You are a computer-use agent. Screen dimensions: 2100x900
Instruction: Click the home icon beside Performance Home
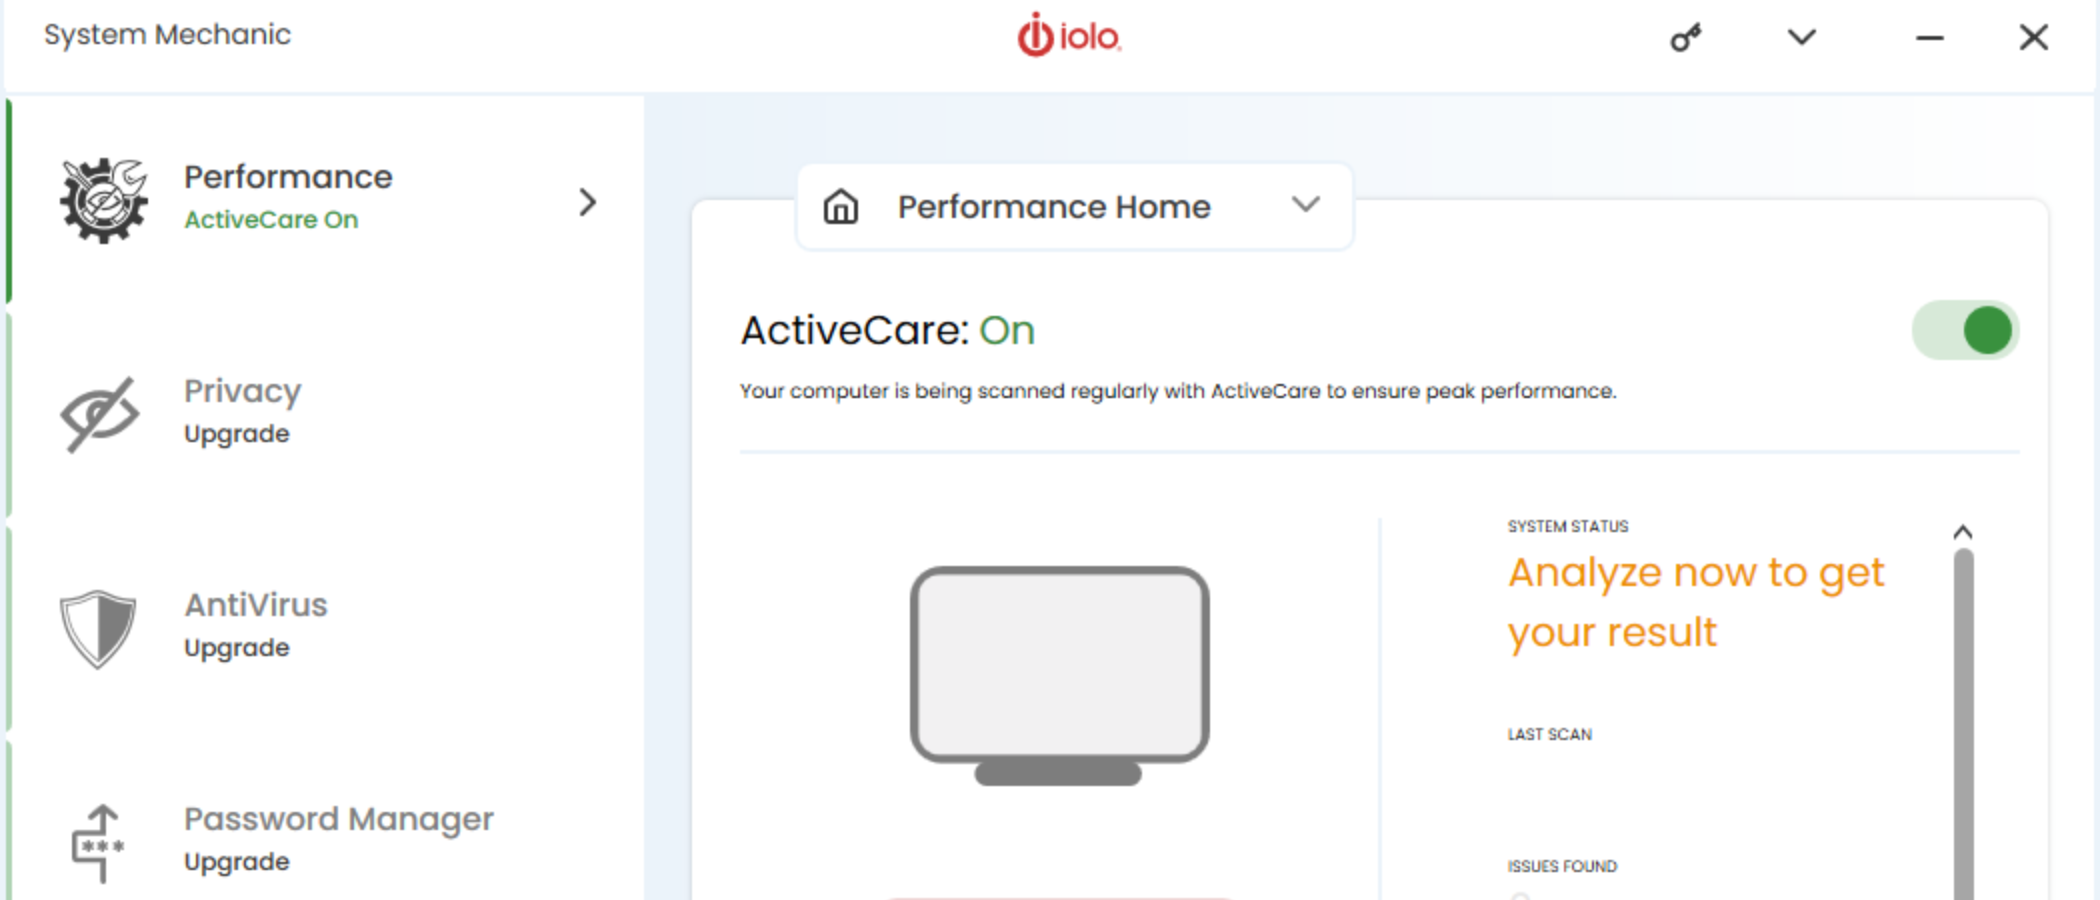pos(841,207)
